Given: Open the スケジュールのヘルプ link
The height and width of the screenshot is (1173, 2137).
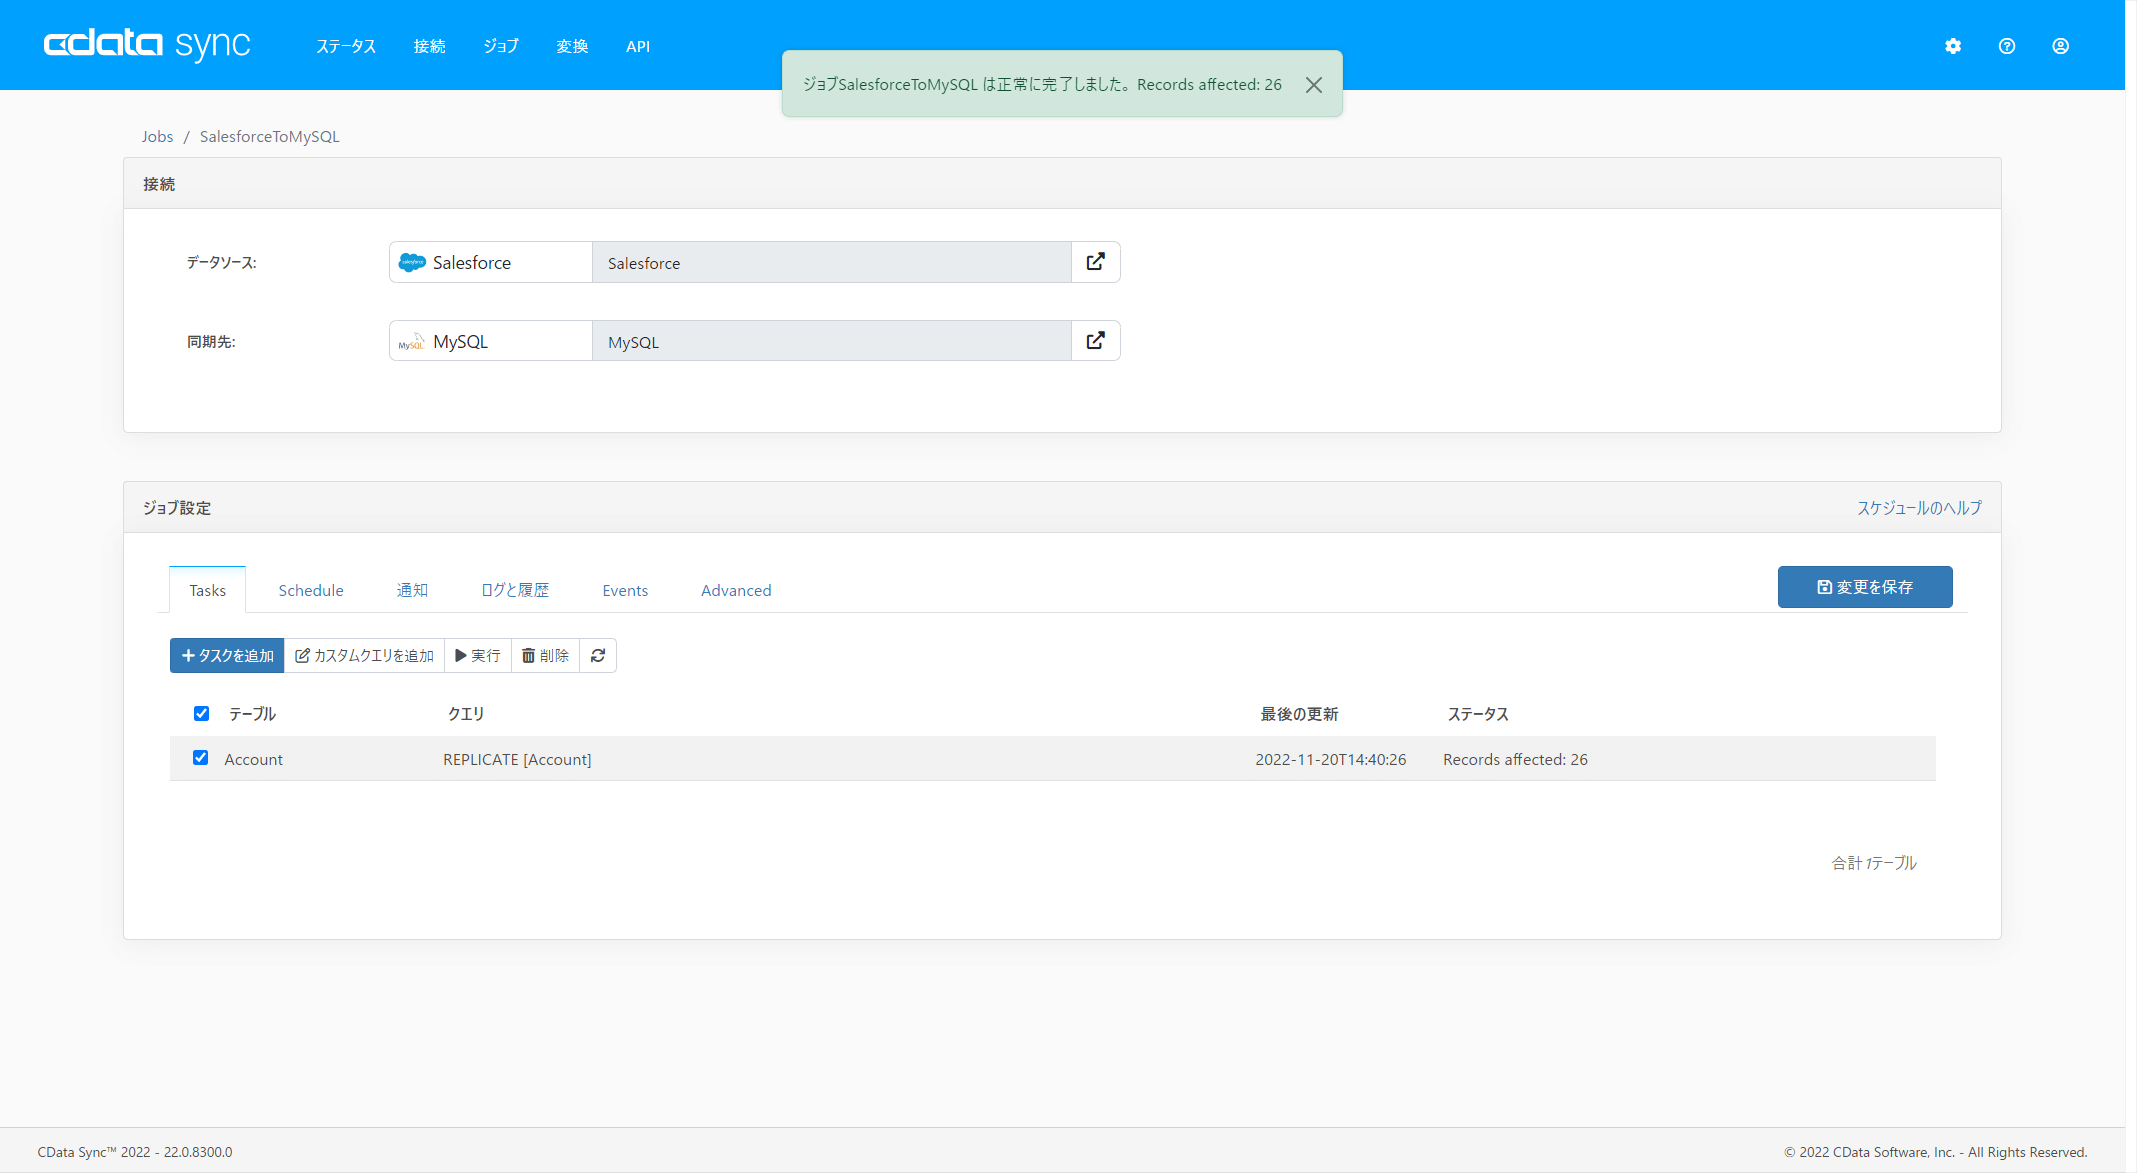Looking at the screenshot, I should pos(1919,508).
